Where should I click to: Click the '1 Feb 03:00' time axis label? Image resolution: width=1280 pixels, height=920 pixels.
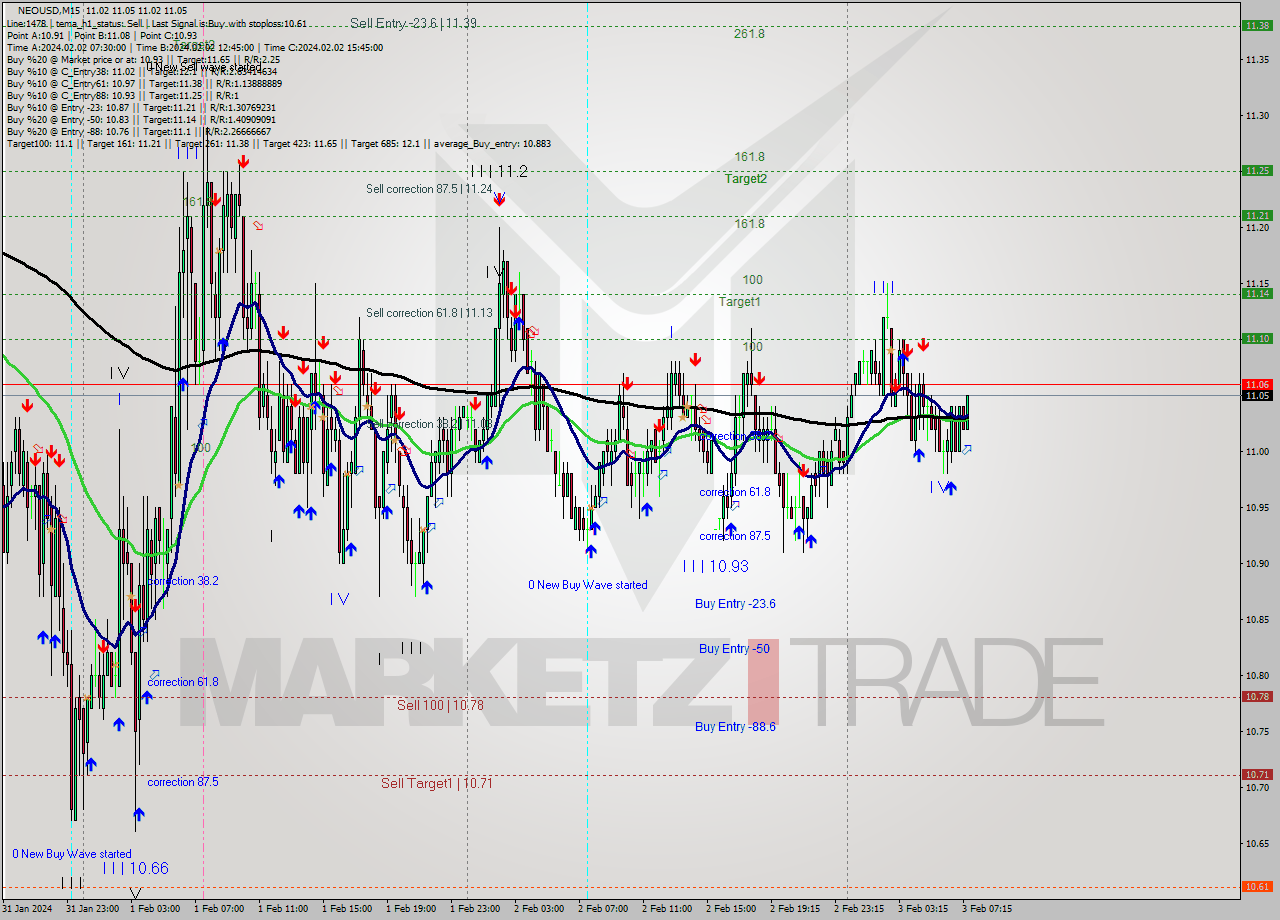coord(155,909)
